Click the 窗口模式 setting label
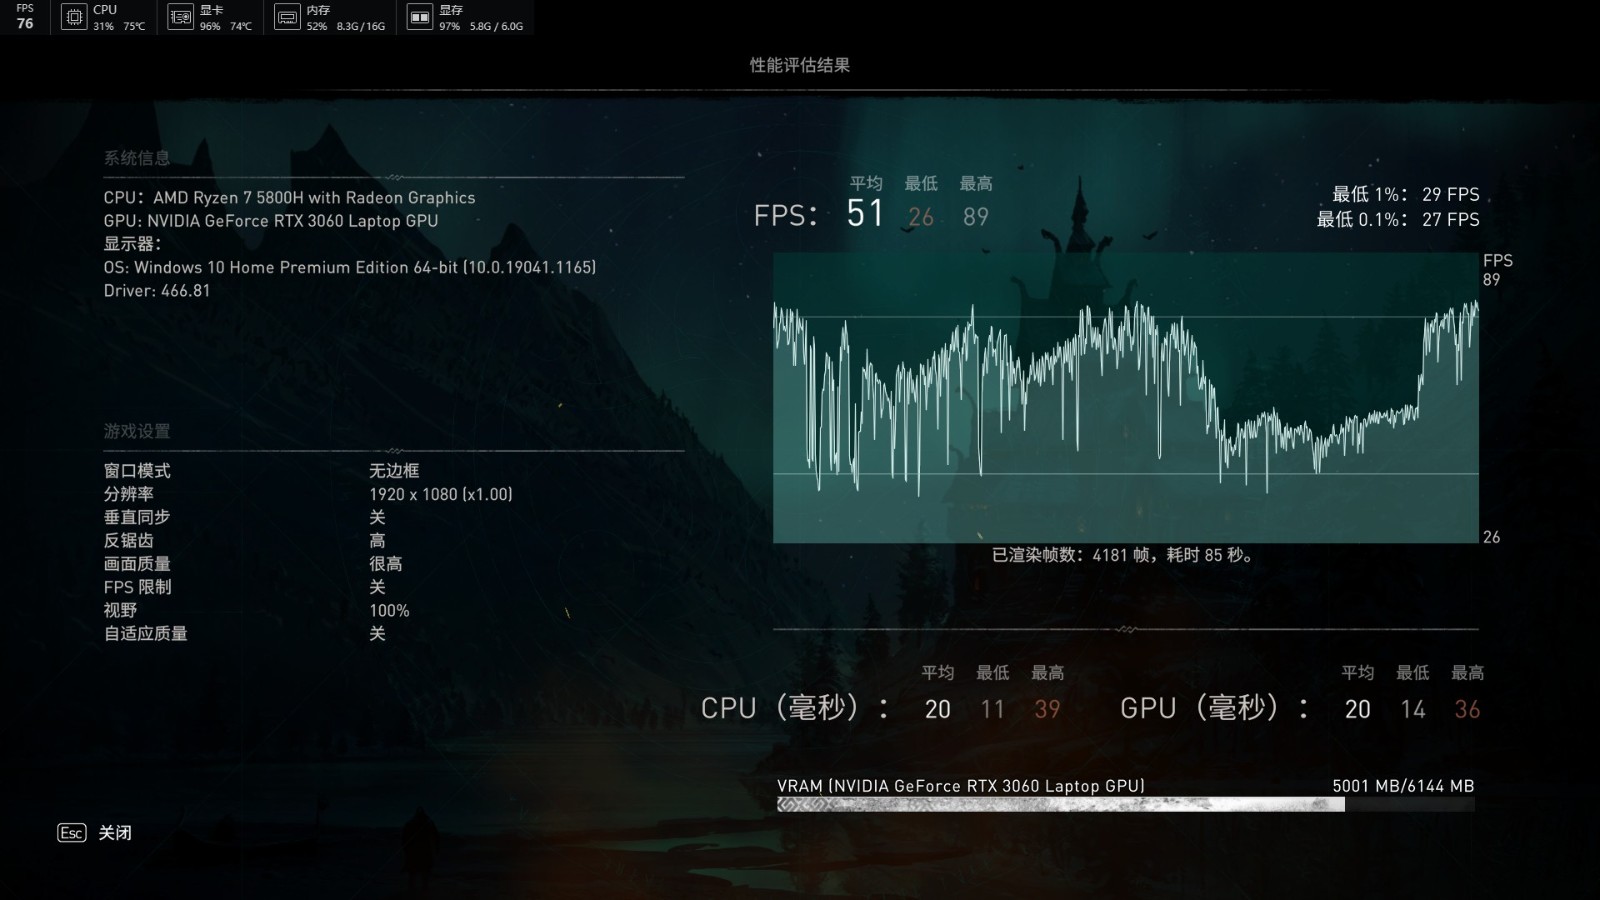 [x=137, y=471]
